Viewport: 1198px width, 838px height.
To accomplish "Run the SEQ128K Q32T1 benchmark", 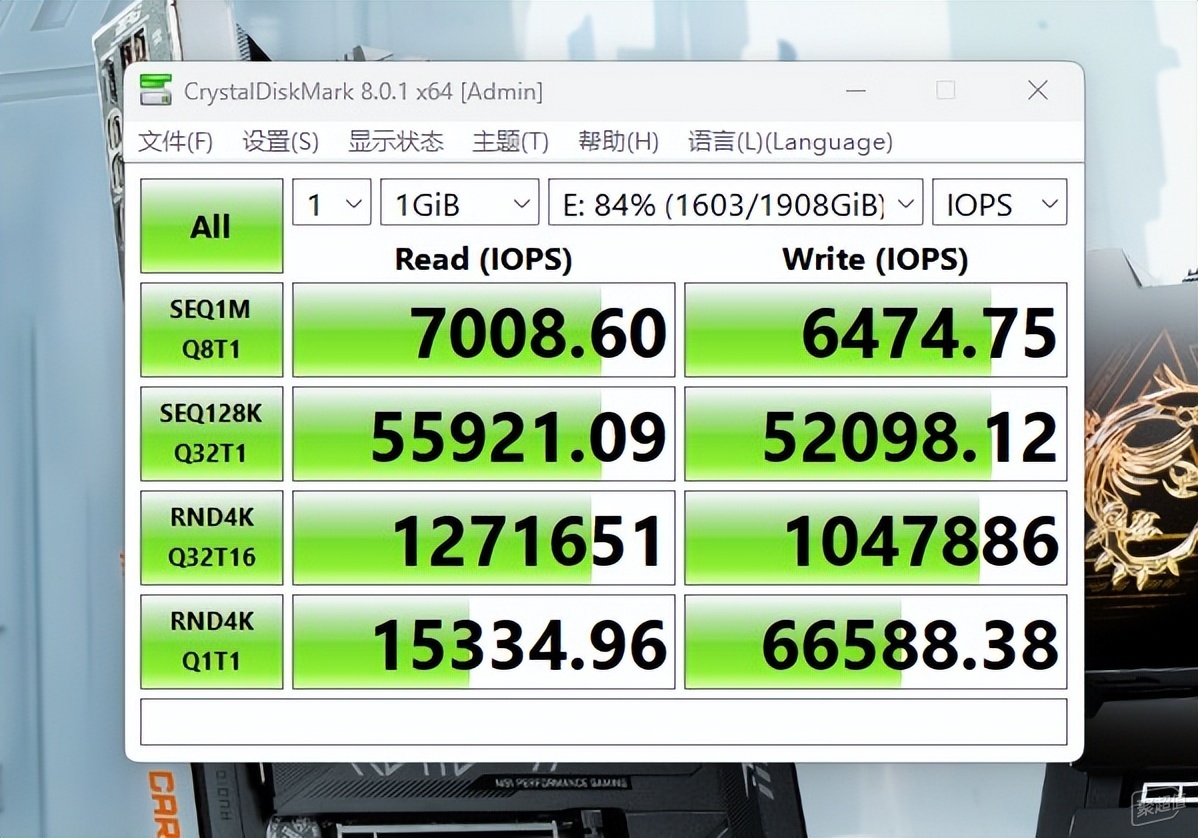I will [211, 434].
